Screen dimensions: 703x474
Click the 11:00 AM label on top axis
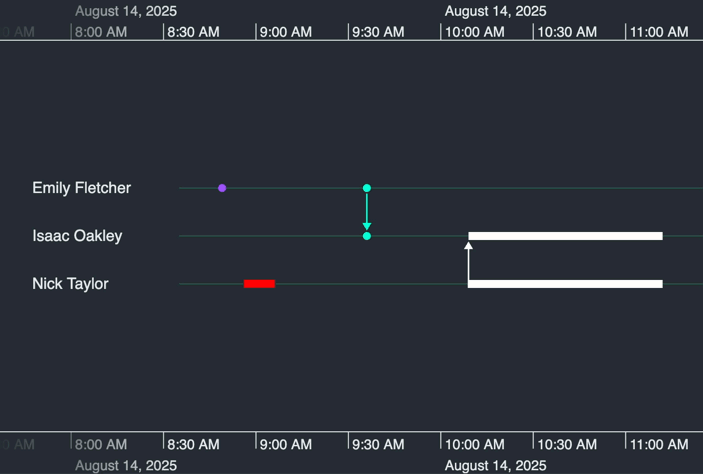point(659,32)
